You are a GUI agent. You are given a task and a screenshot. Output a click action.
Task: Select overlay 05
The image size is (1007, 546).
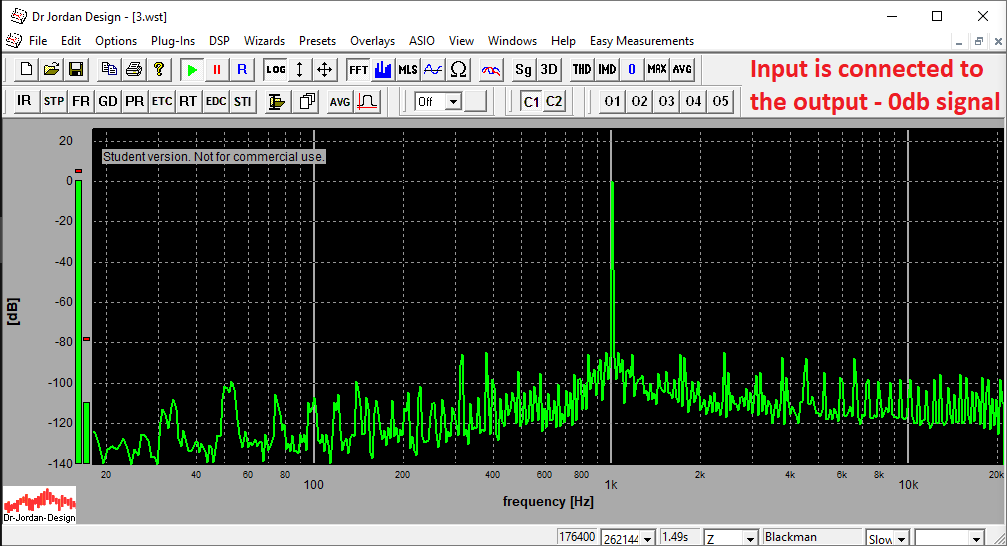[x=721, y=101]
